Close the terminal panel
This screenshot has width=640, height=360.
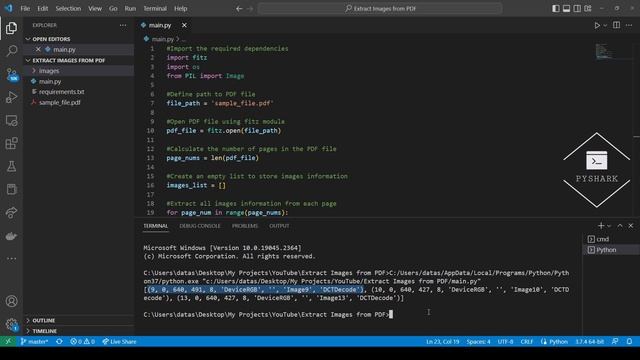pyautogui.click(x=631, y=226)
